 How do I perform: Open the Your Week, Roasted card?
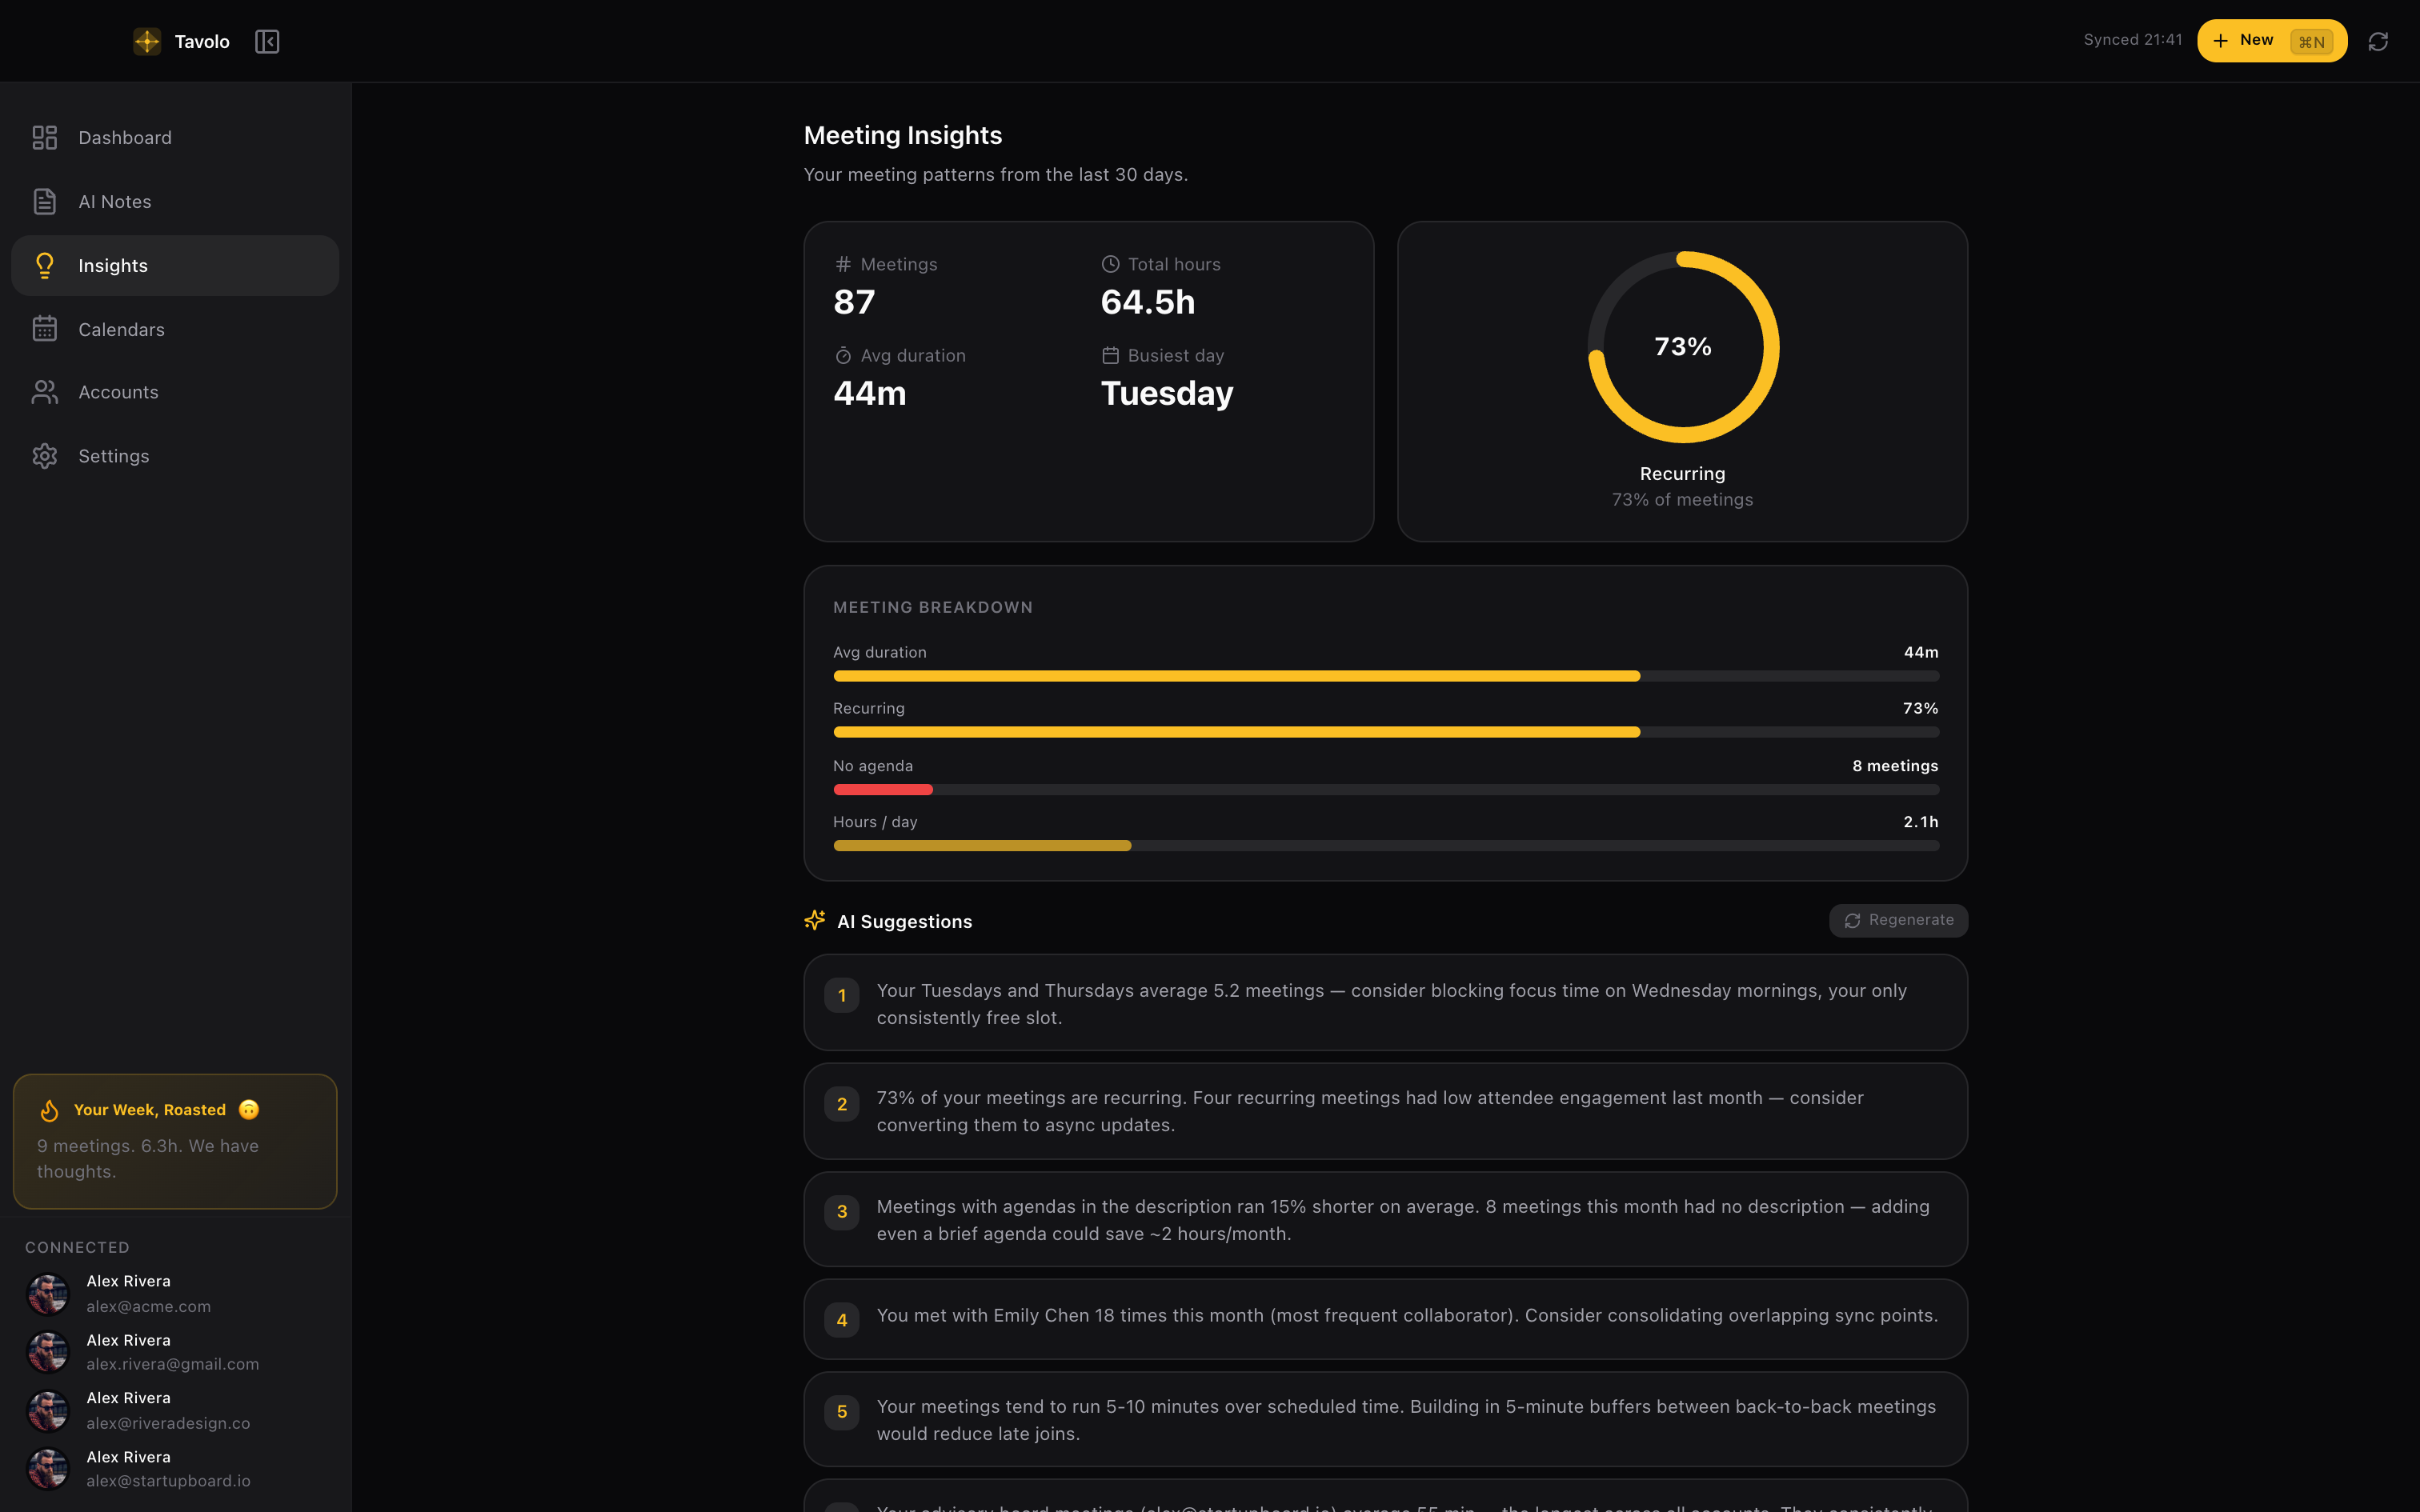[x=175, y=1141]
